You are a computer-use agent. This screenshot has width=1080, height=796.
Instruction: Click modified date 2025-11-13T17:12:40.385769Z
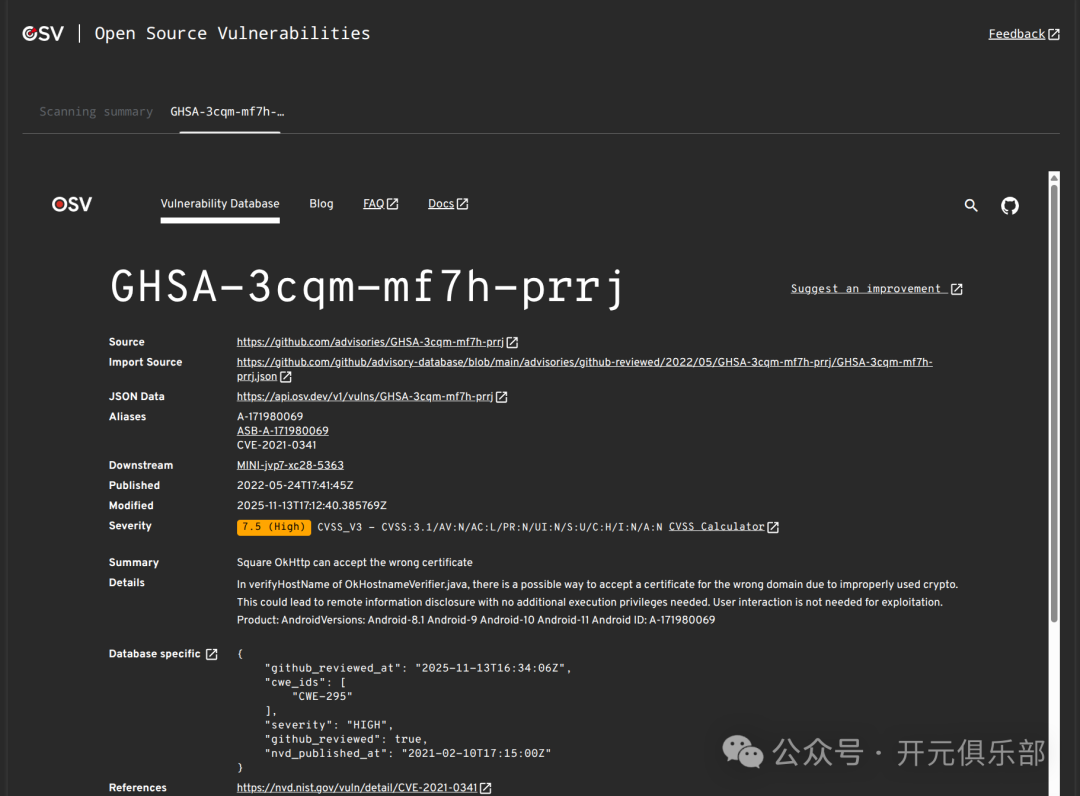pos(311,505)
